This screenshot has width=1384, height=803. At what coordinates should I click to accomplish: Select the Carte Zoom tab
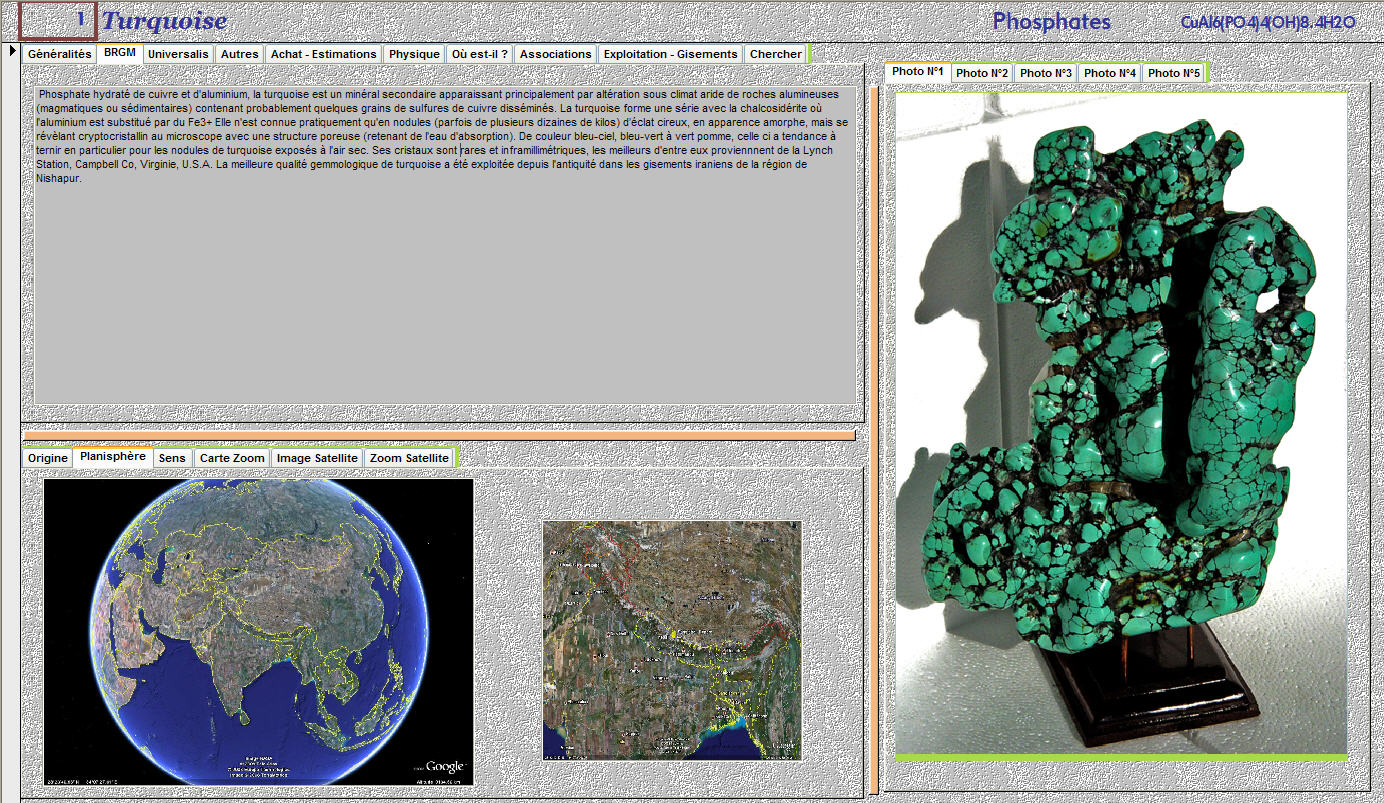tap(232, 458)
